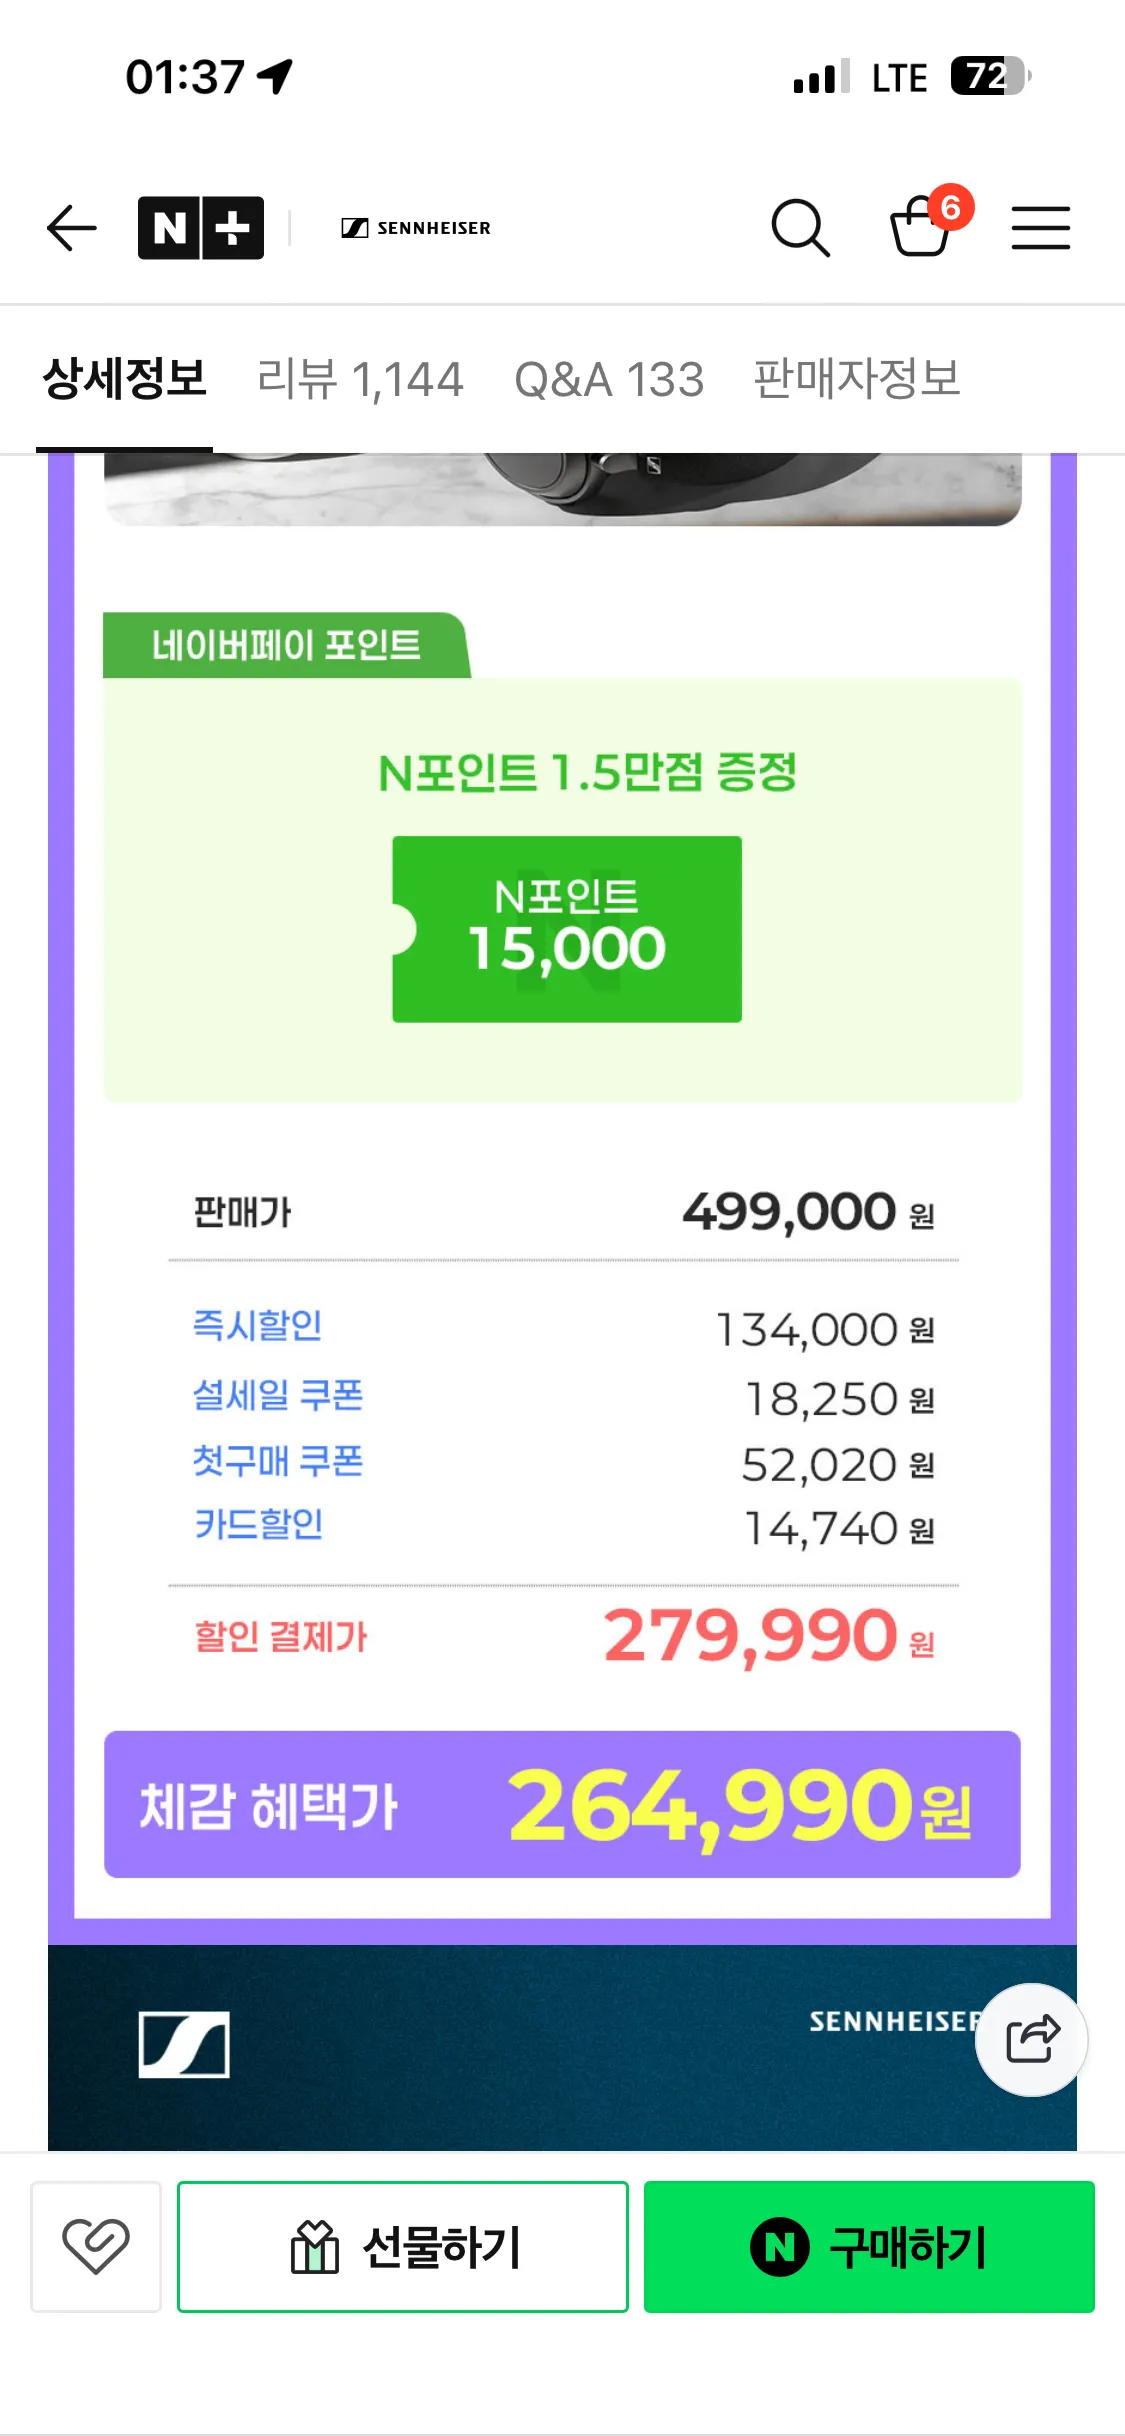The image size is (1125, 2436).
Task: Select the 상세정보 tab
Action: [124, 380]
